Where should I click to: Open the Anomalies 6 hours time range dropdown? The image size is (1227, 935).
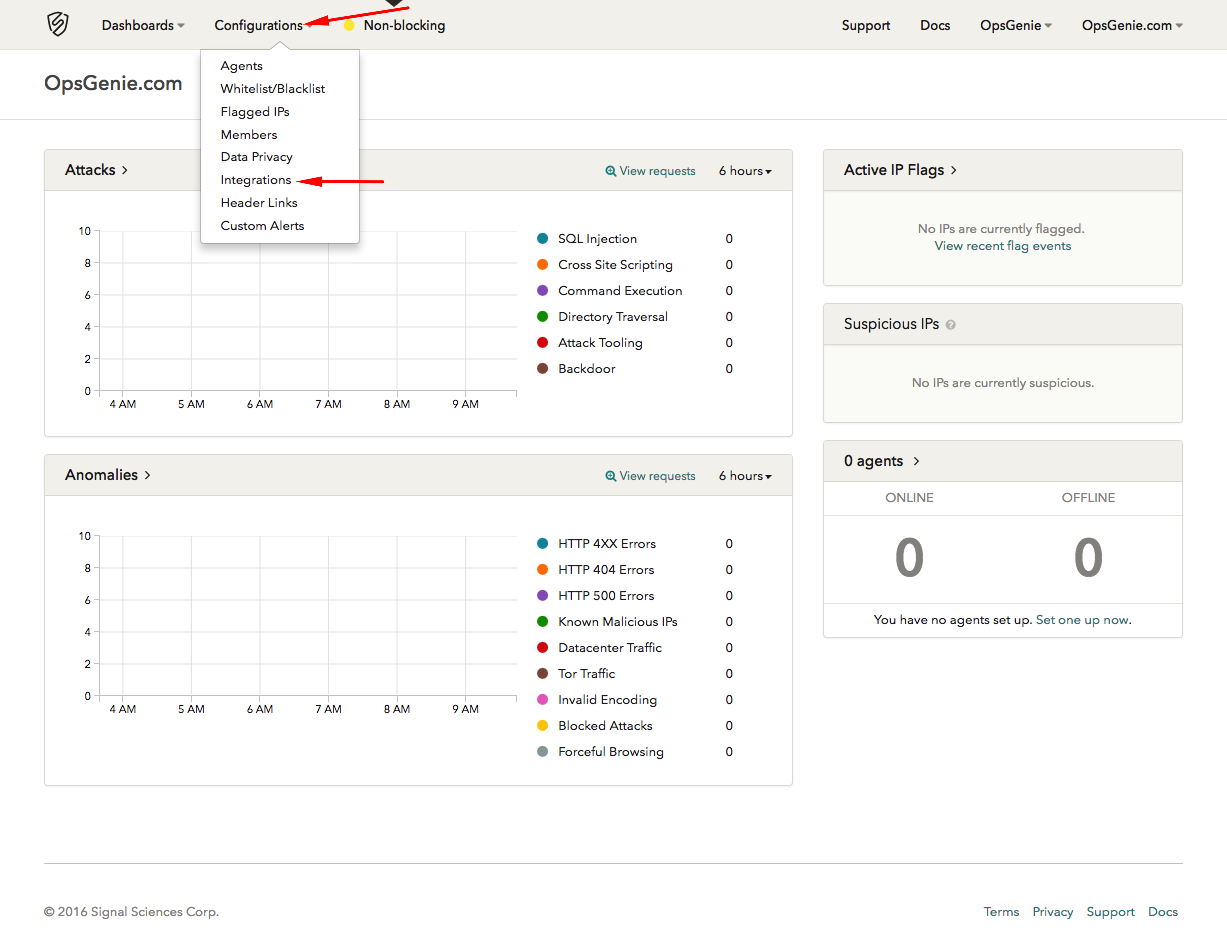click(745, 476)
